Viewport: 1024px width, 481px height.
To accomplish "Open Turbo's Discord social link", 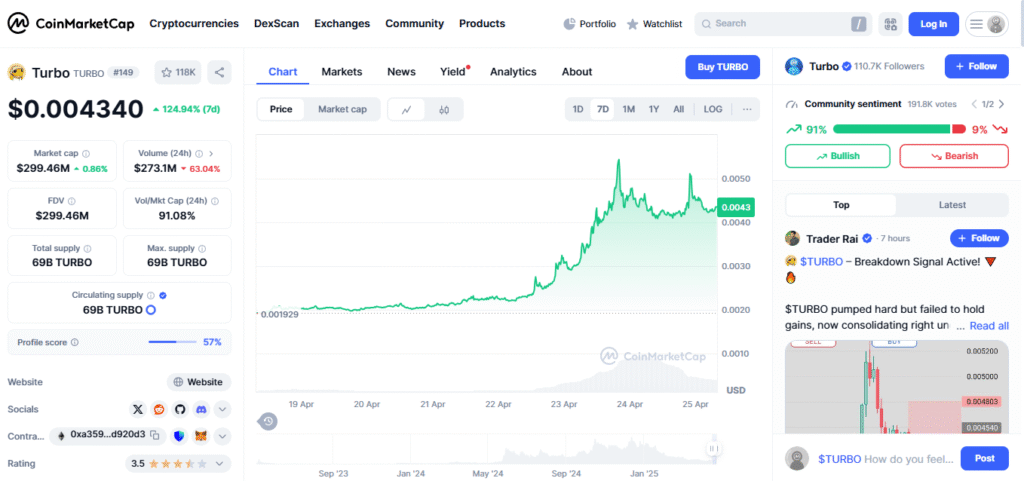I will [201, 409].
